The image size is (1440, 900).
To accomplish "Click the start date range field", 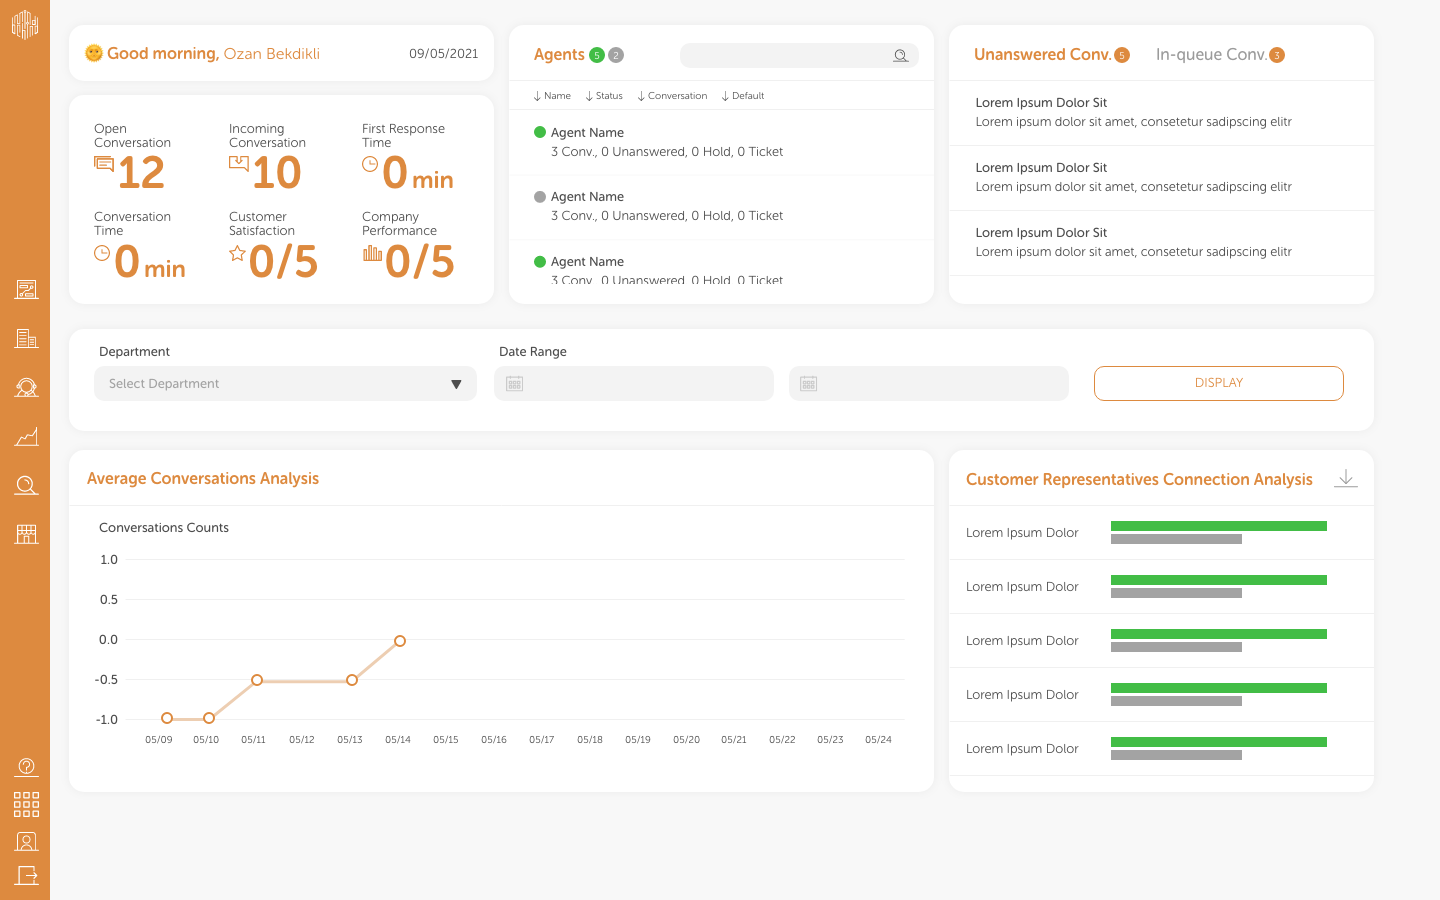I will click(634, 384).
